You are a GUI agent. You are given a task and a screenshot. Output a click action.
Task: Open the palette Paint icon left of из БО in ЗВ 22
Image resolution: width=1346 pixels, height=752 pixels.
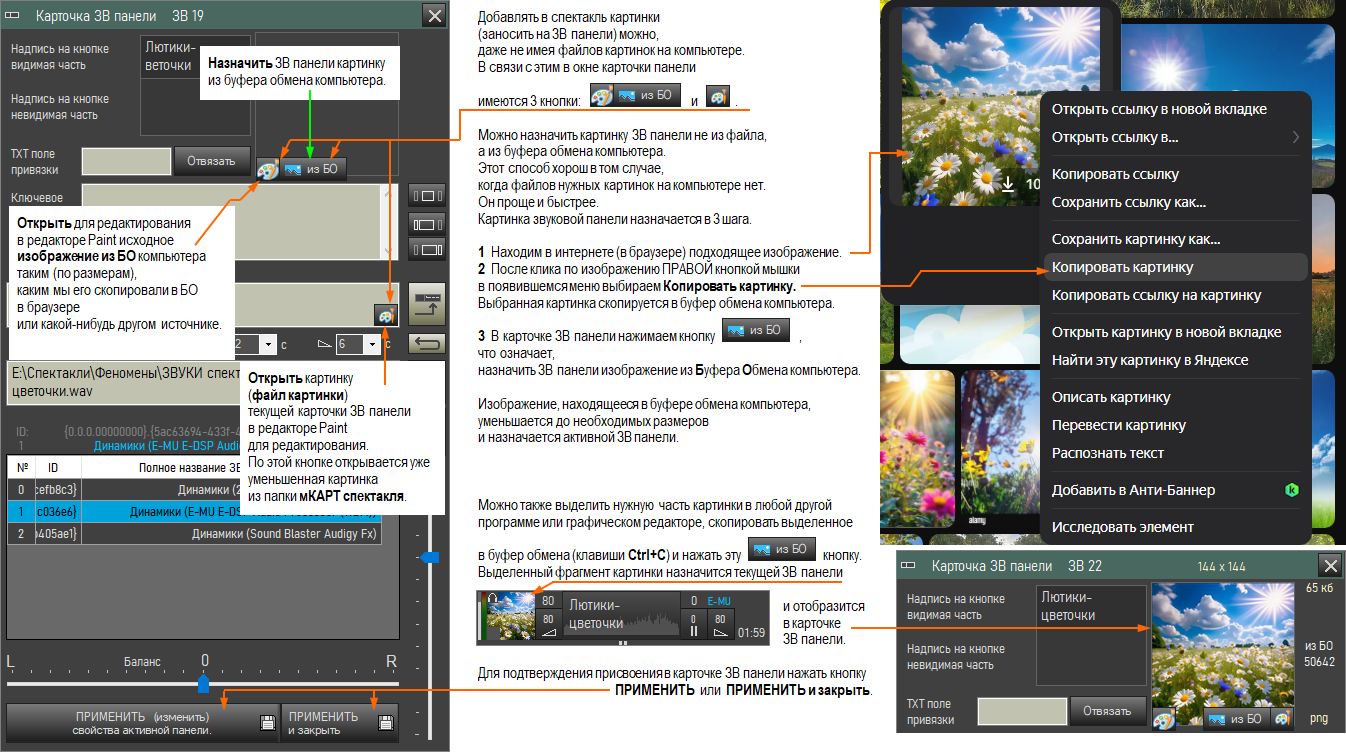(x=1163, y=719)
